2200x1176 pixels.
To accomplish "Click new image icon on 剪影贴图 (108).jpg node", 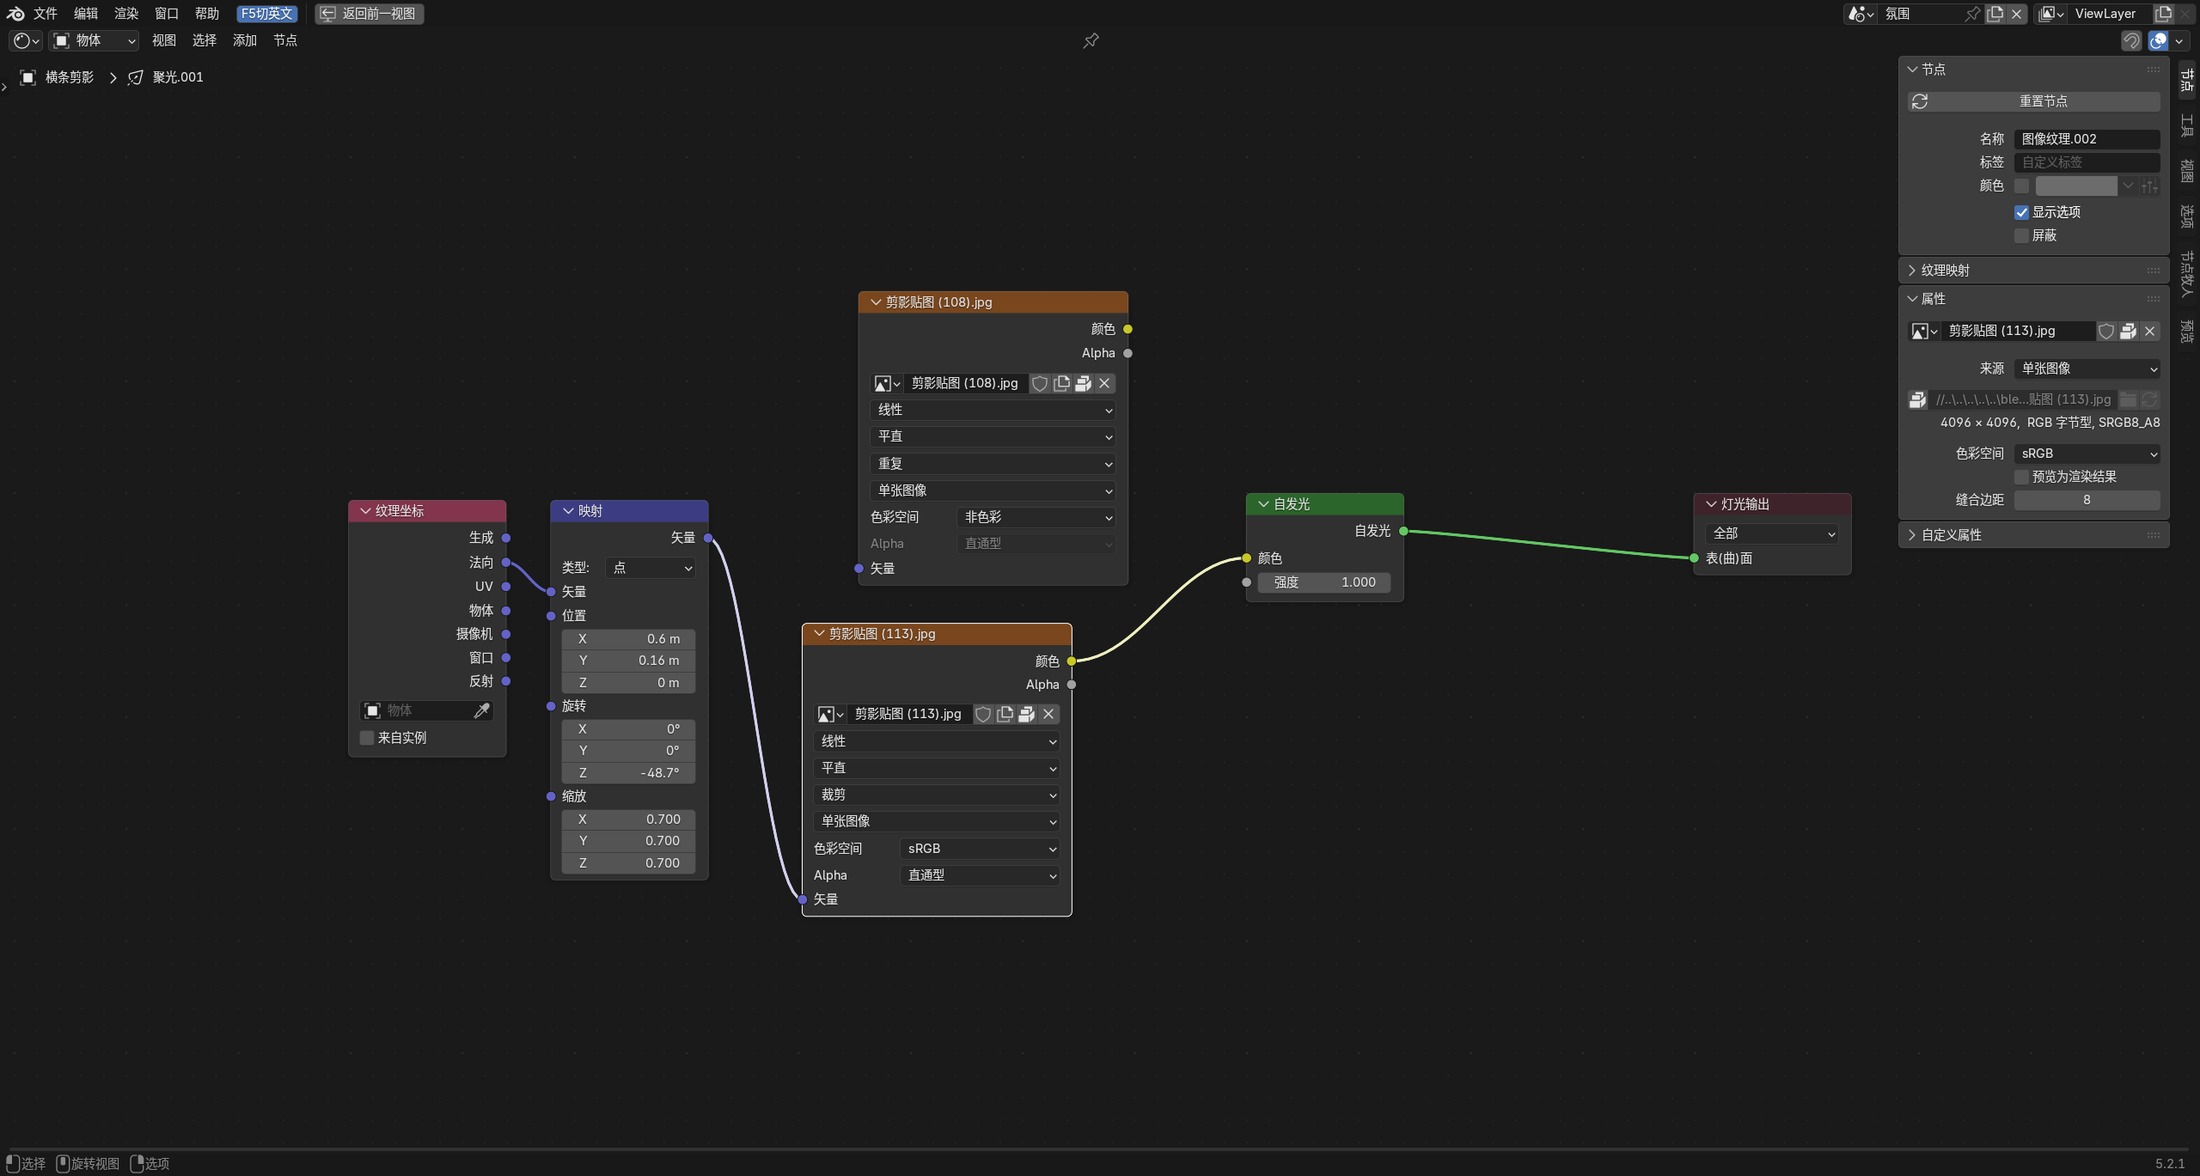I will point(1061,383).
